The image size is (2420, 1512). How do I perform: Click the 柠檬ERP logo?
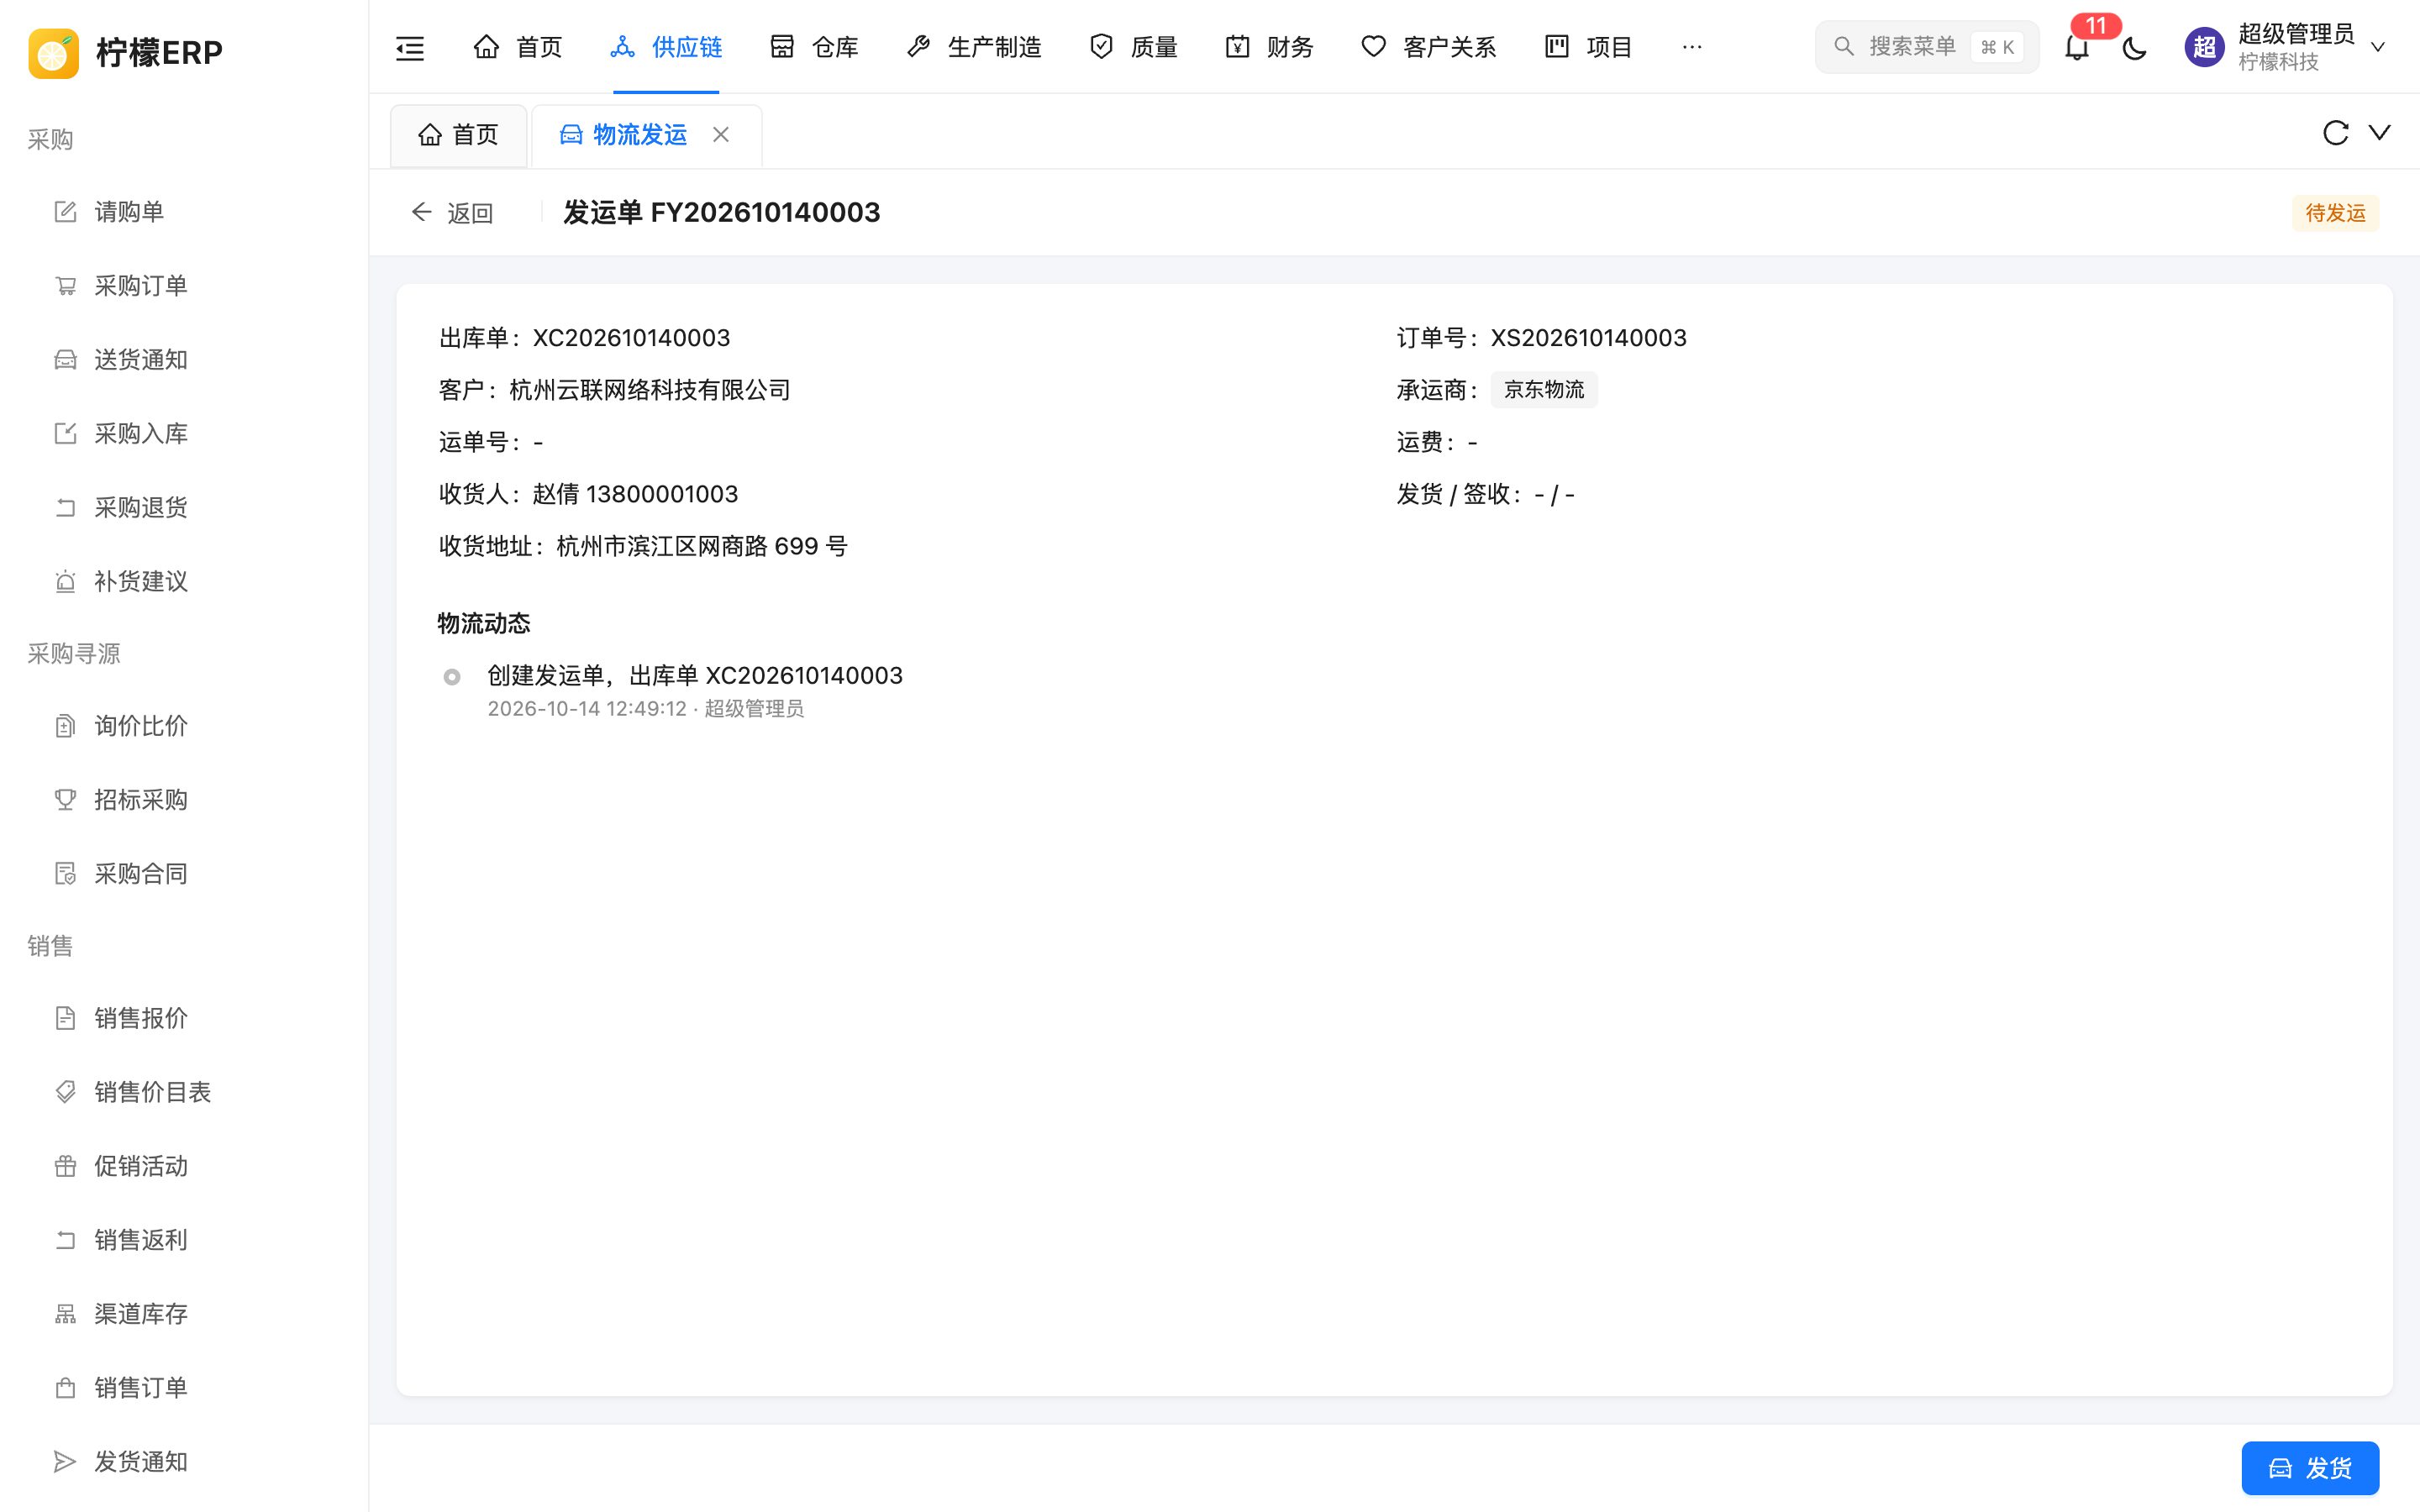[x=126, y=52]
